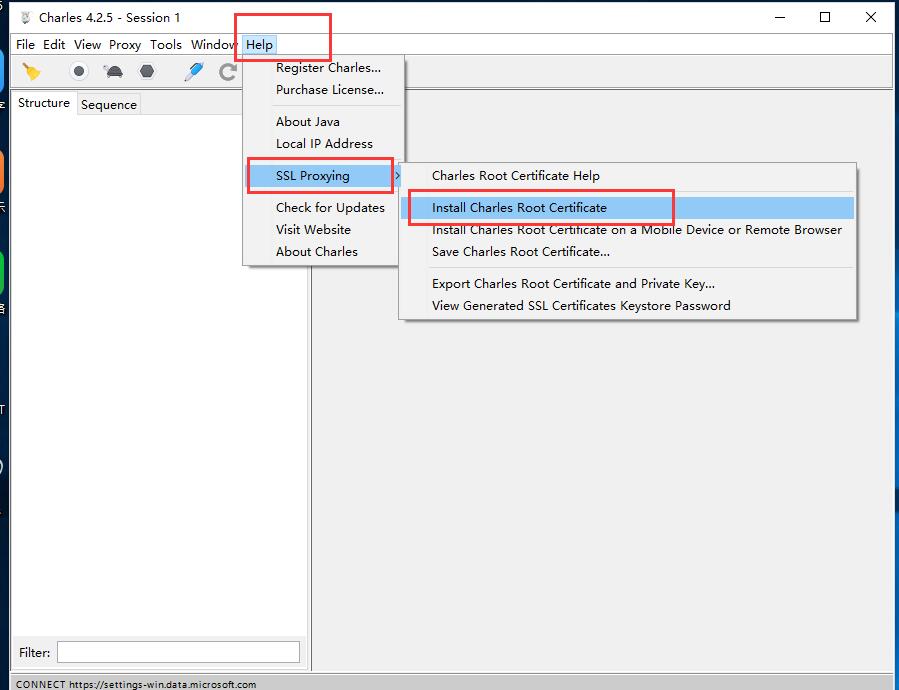Image resolution: width=899 pixels, height=690 pixels.
Task: Open Charles Root Certificate Help
Action: (x=627, y=176)
